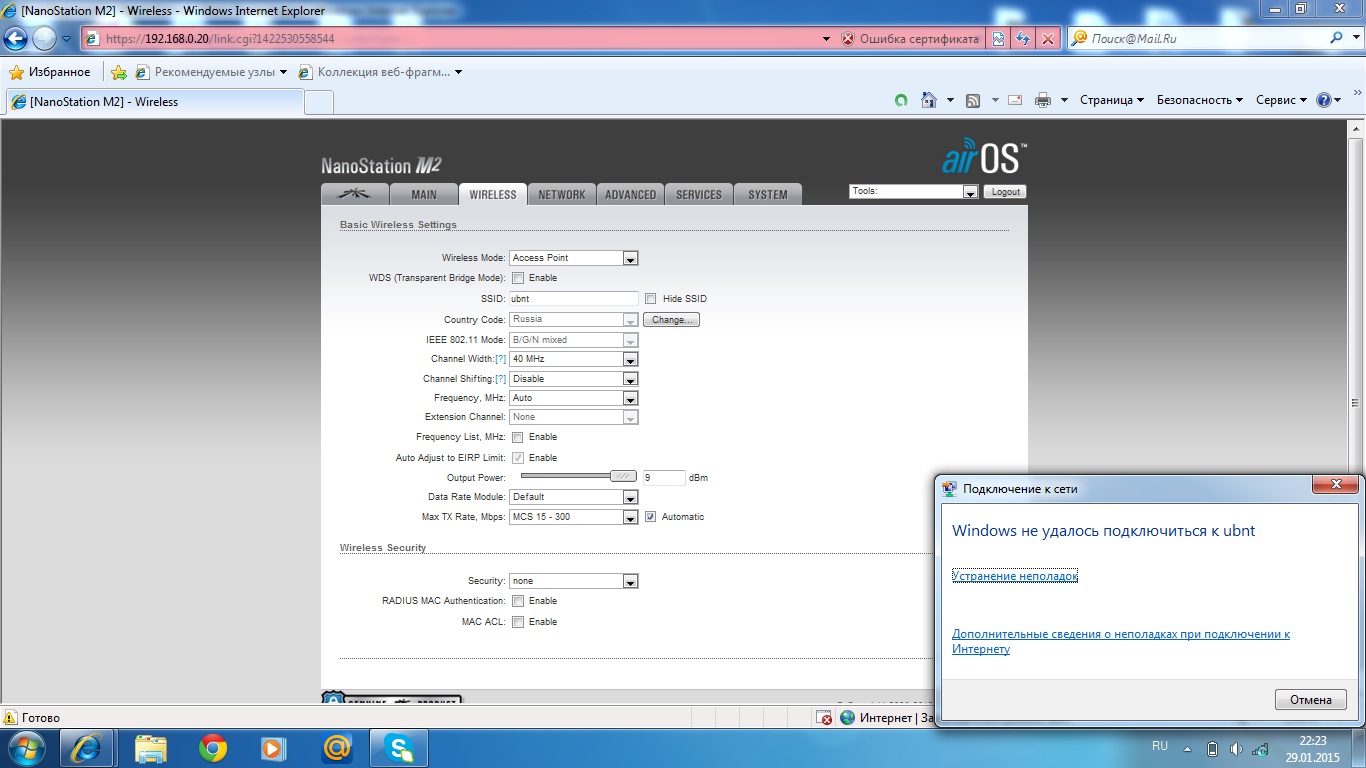Click the browser Back arrow button

tap(16, 39)
